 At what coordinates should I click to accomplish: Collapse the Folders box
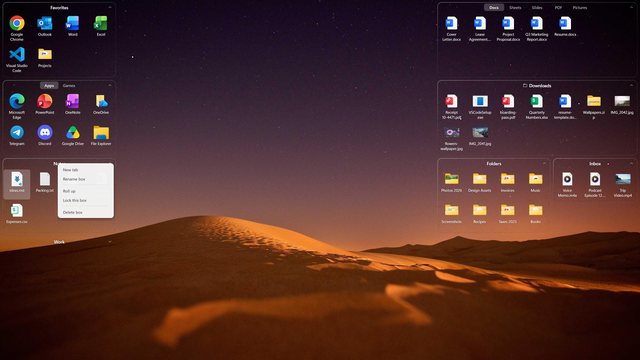(x=544, y=164)
